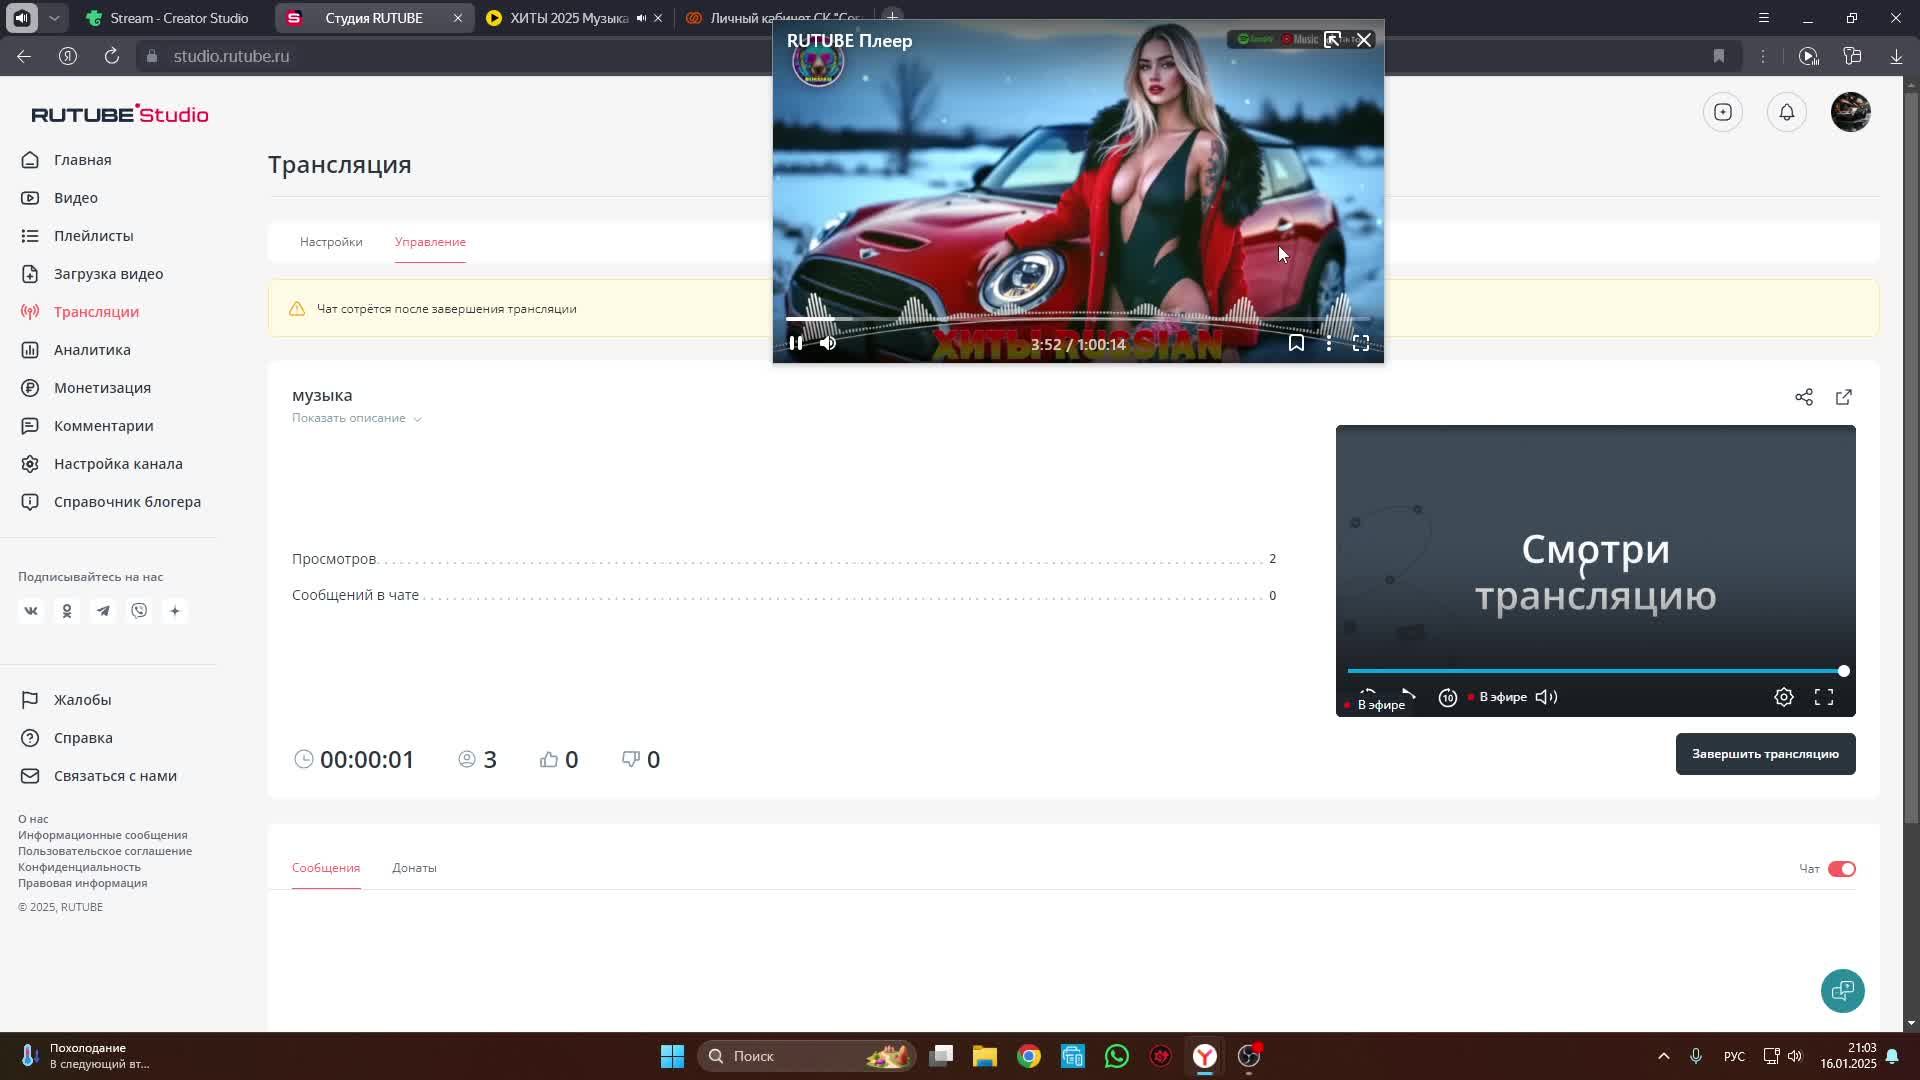Switch to the Настройки tab
The height and width of the screenshot is (1080, 1920).
coord(331,242)
